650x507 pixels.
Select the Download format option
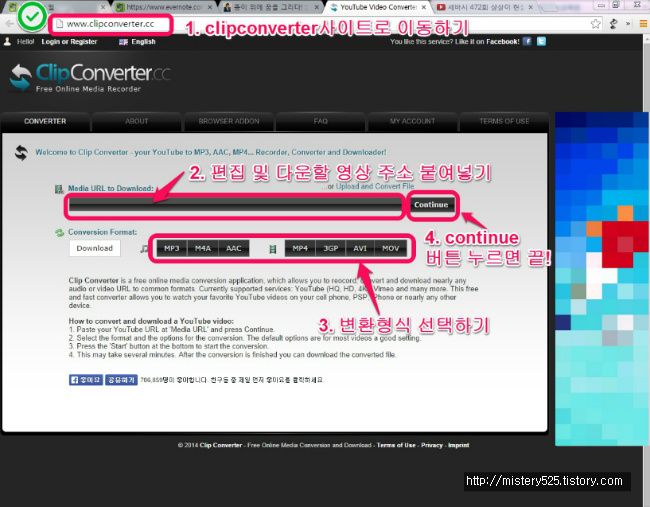(95, 248)
